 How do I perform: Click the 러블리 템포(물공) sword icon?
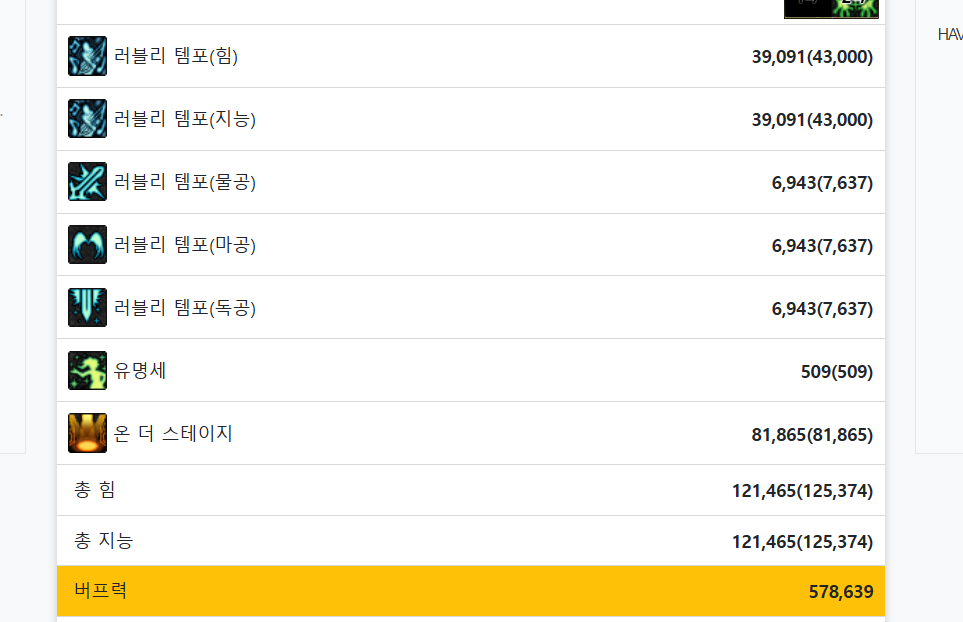[x=87, y=182]
